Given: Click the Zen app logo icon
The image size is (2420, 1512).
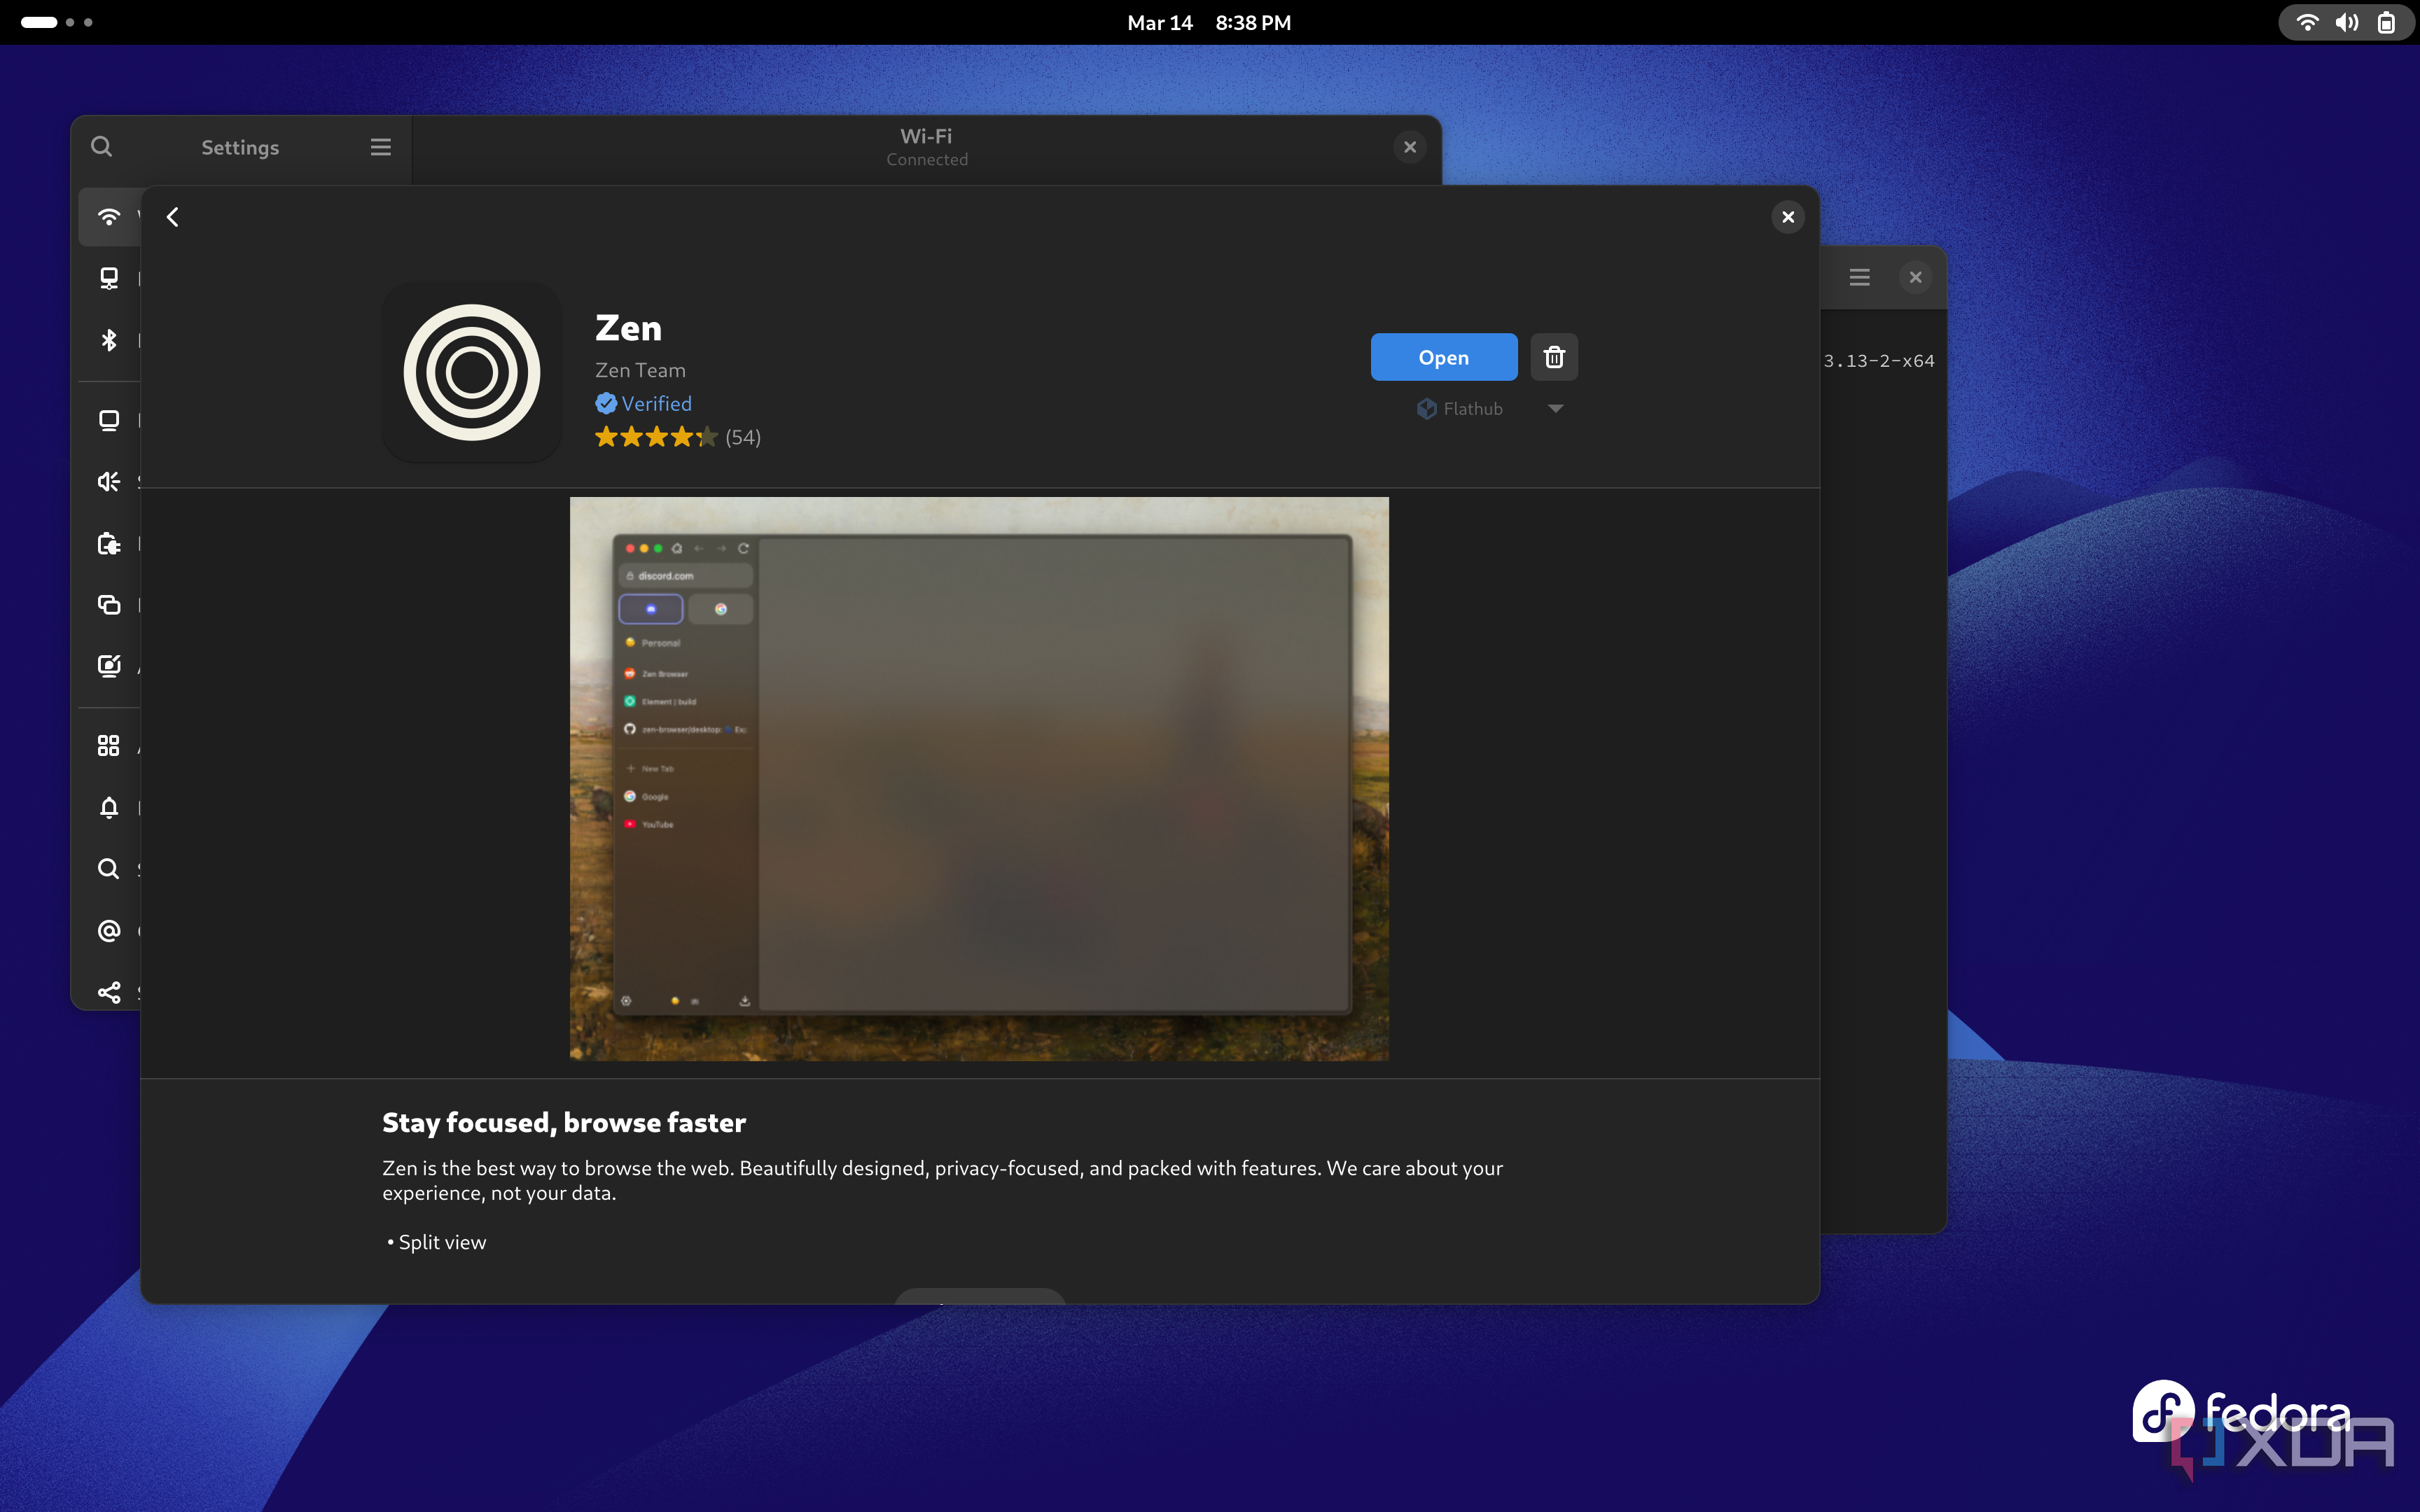Looking at the screenshot, I should [x=472, y=372].
